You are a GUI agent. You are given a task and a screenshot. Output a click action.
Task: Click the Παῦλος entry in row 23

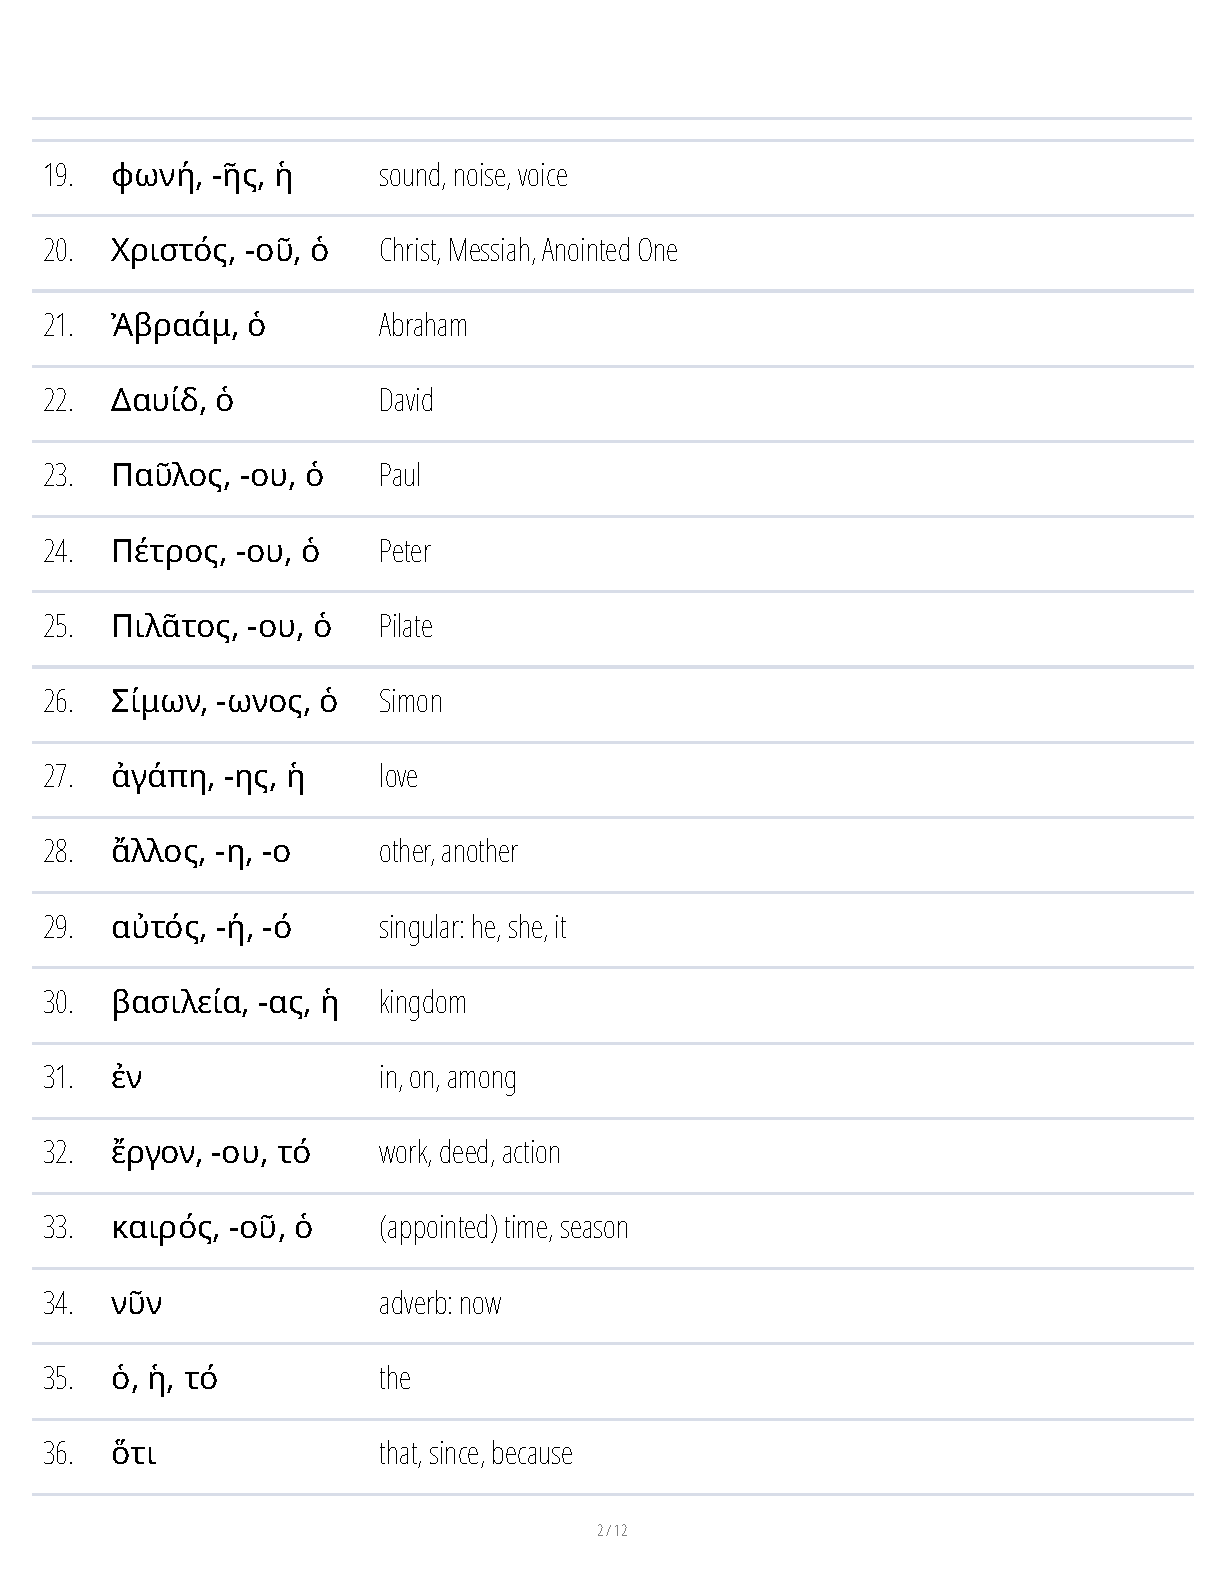point(217,476)
